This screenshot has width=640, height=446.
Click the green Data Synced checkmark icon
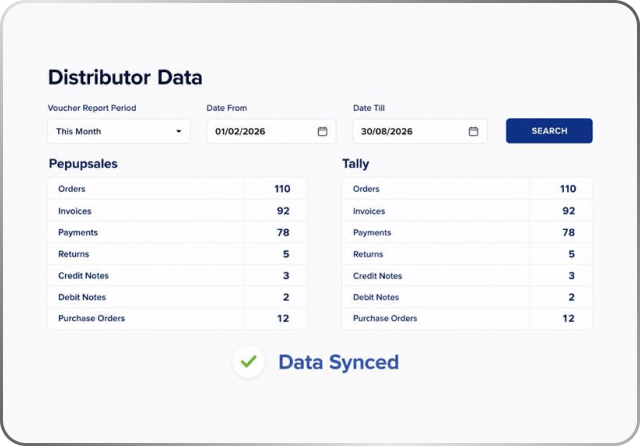pos(249,362)
